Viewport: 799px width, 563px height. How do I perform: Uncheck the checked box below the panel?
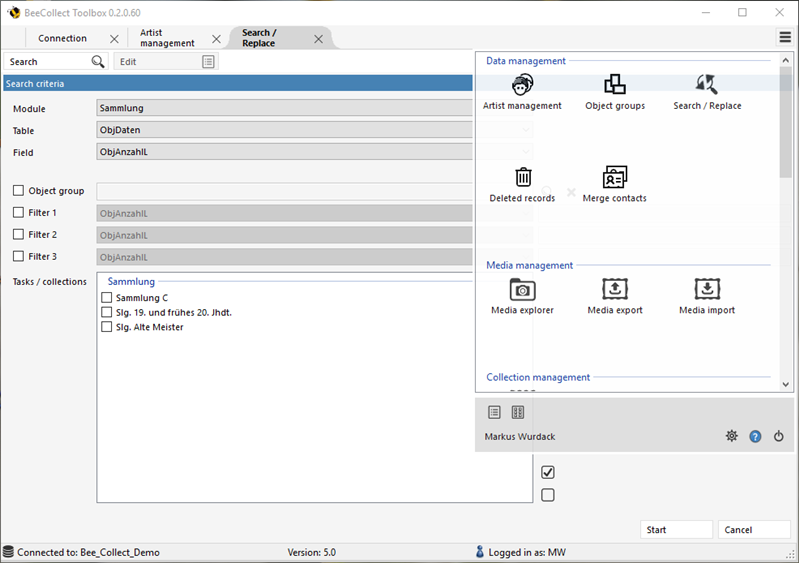(548, 472)
